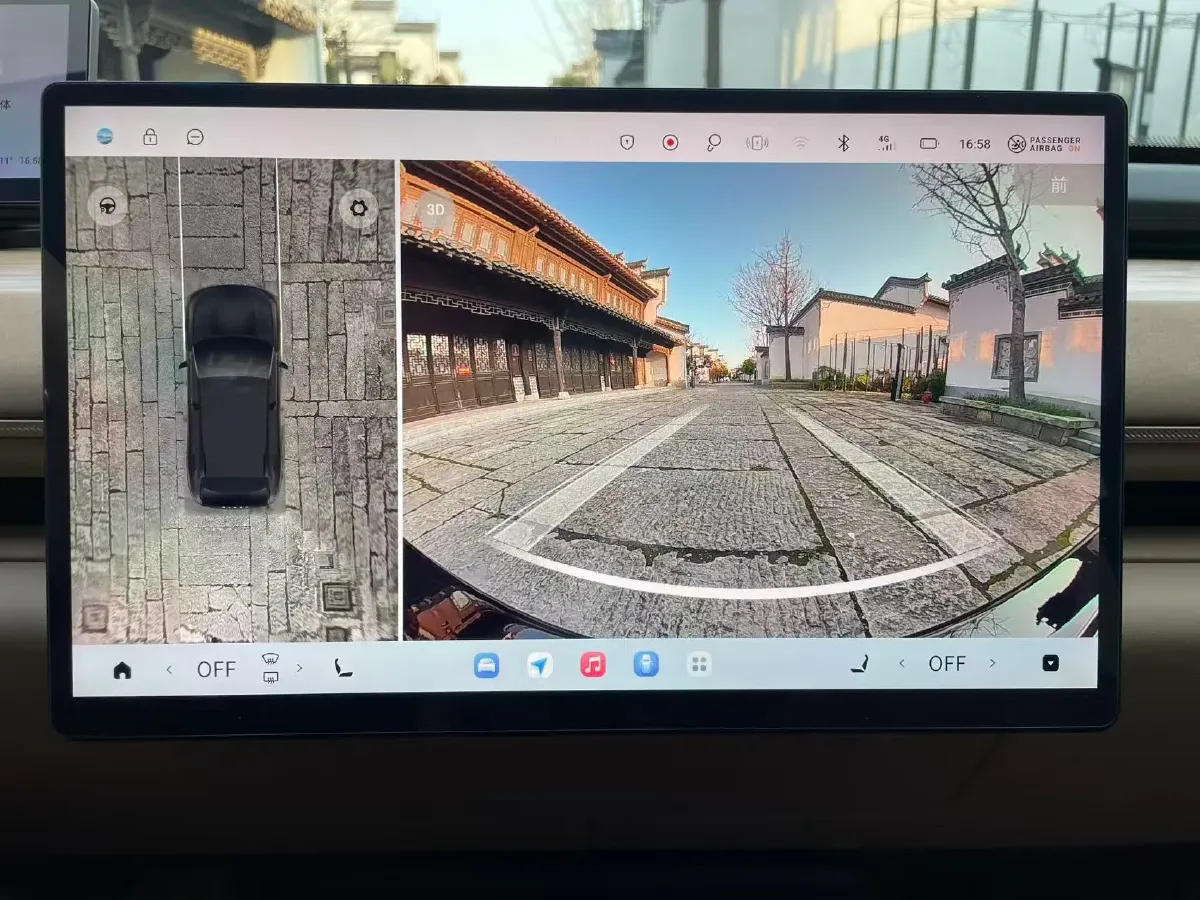Increase passenger side temperature with right chevron
The height and width of the screenshot is (900, 1200).
tap(992, 663)
